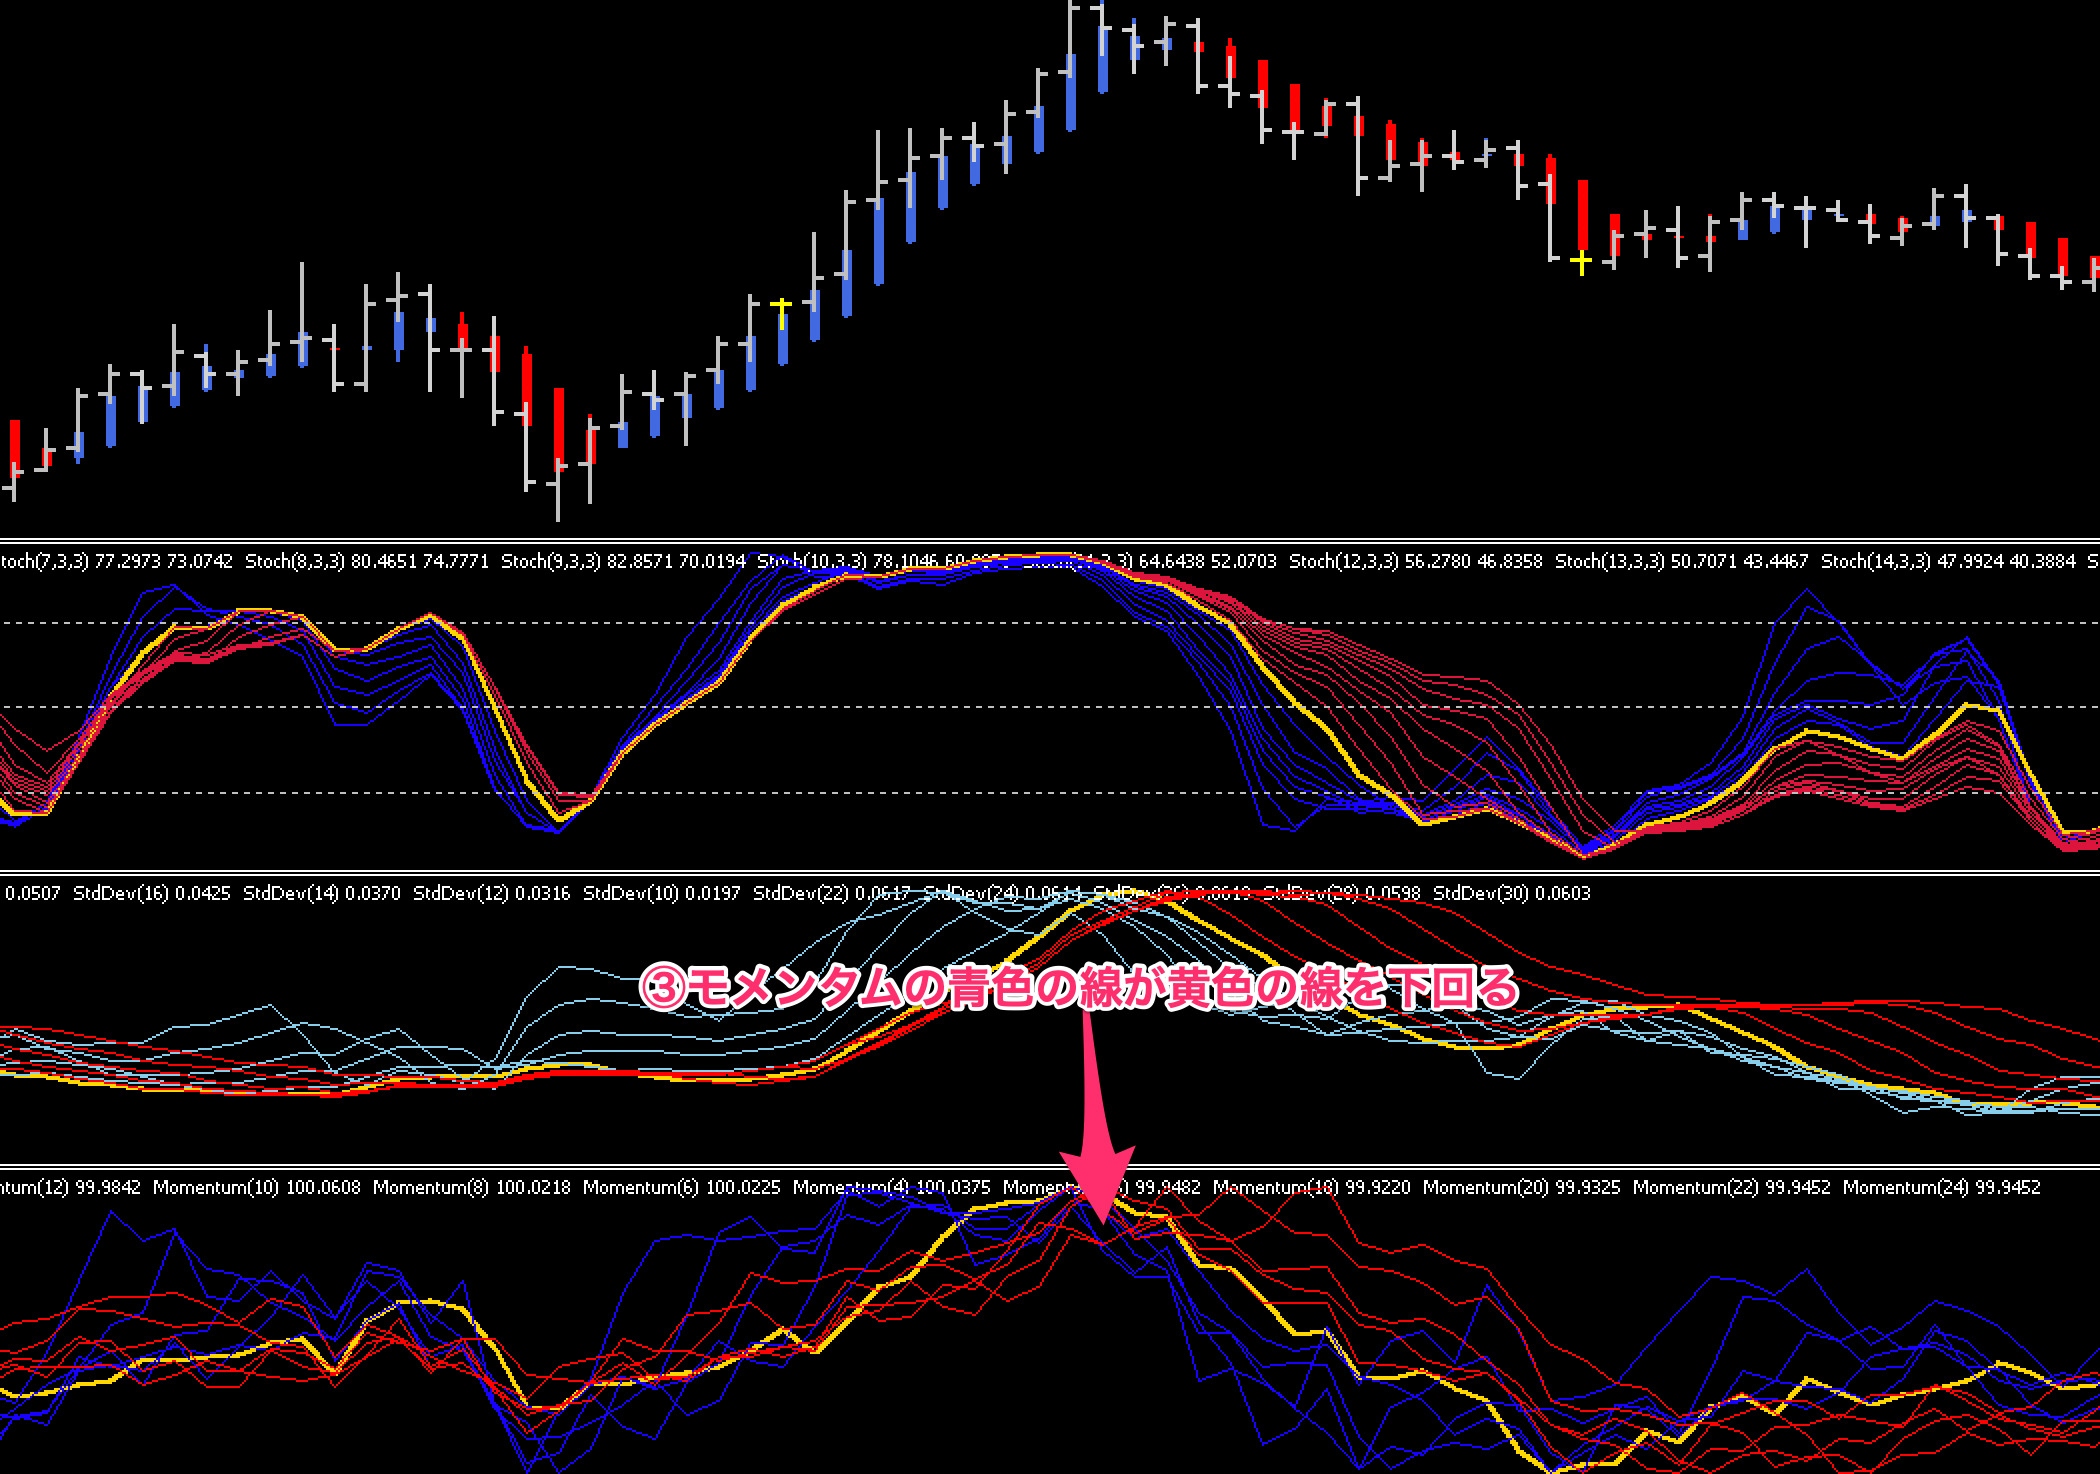This screenshot has width=2100, height=1474.
Task: Click the Momentum(22) 99.9452 label
Action: click(x=1732, y=1187)
